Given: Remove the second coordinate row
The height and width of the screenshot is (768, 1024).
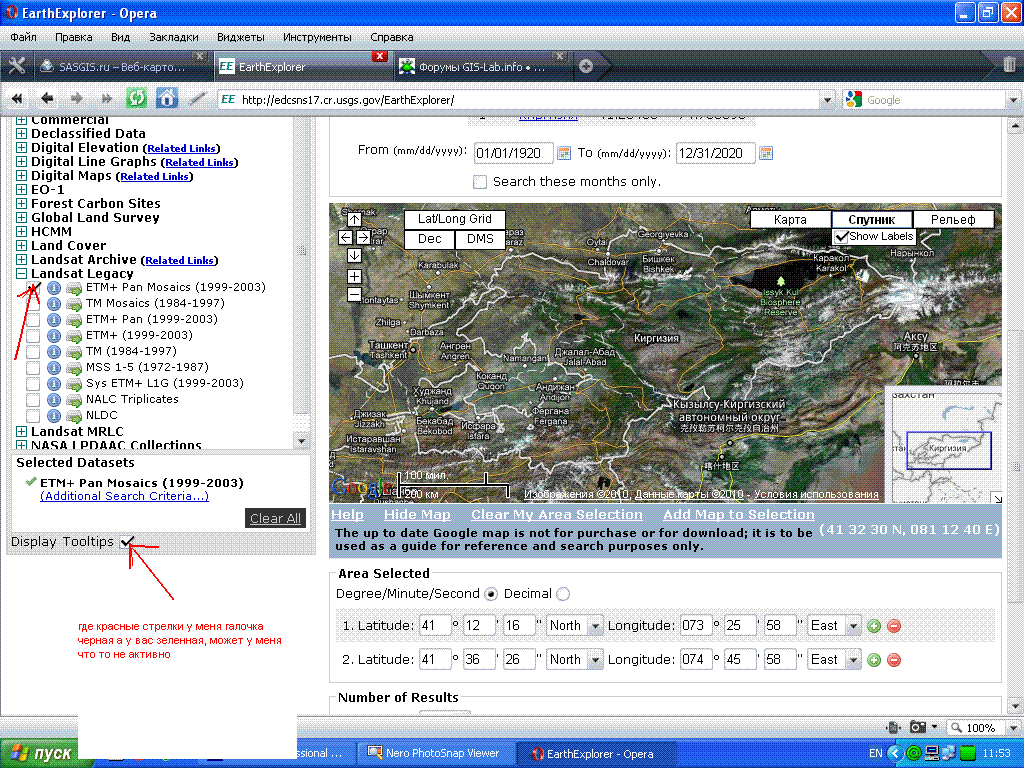Looking at the screenshot, I should (894, 660).
